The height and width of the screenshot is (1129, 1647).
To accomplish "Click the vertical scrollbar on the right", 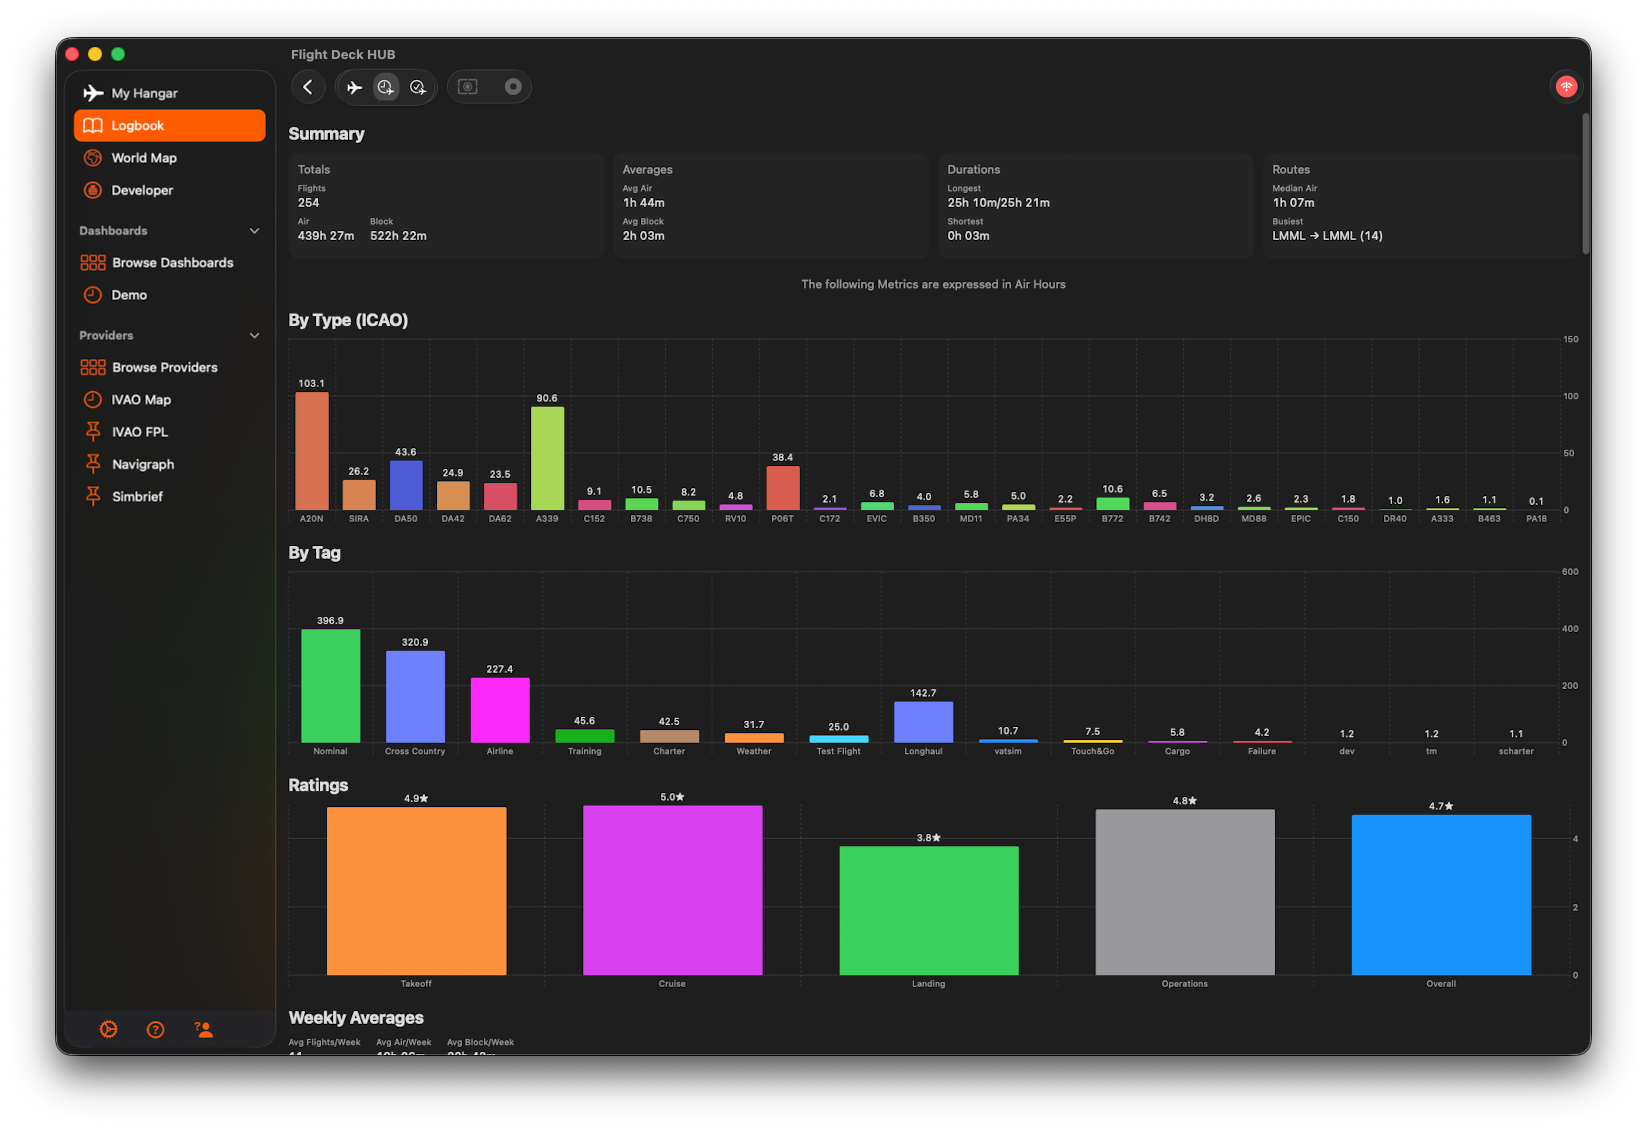I will [1585, 183].
